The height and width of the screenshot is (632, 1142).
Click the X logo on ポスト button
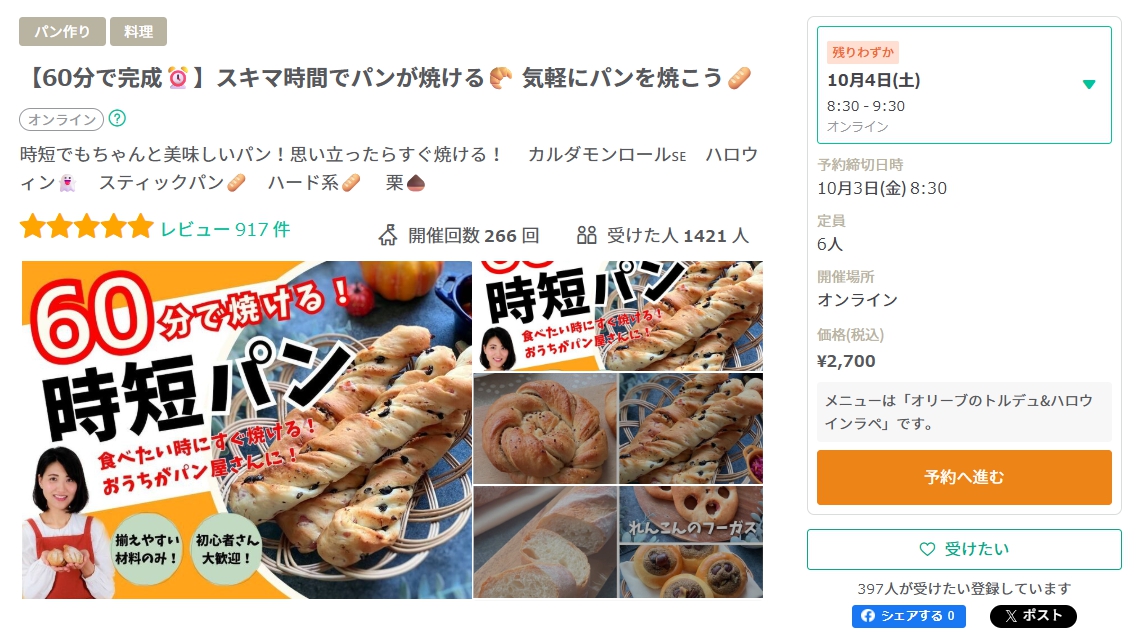(x=1011, y=616)
